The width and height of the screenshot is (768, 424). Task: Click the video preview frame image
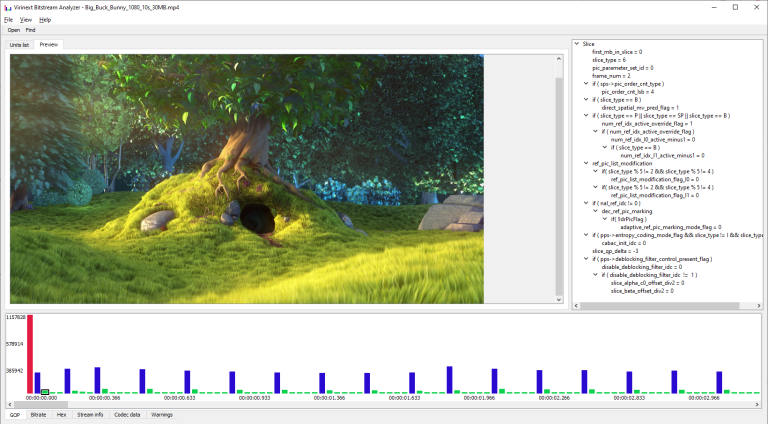(247, 179)
